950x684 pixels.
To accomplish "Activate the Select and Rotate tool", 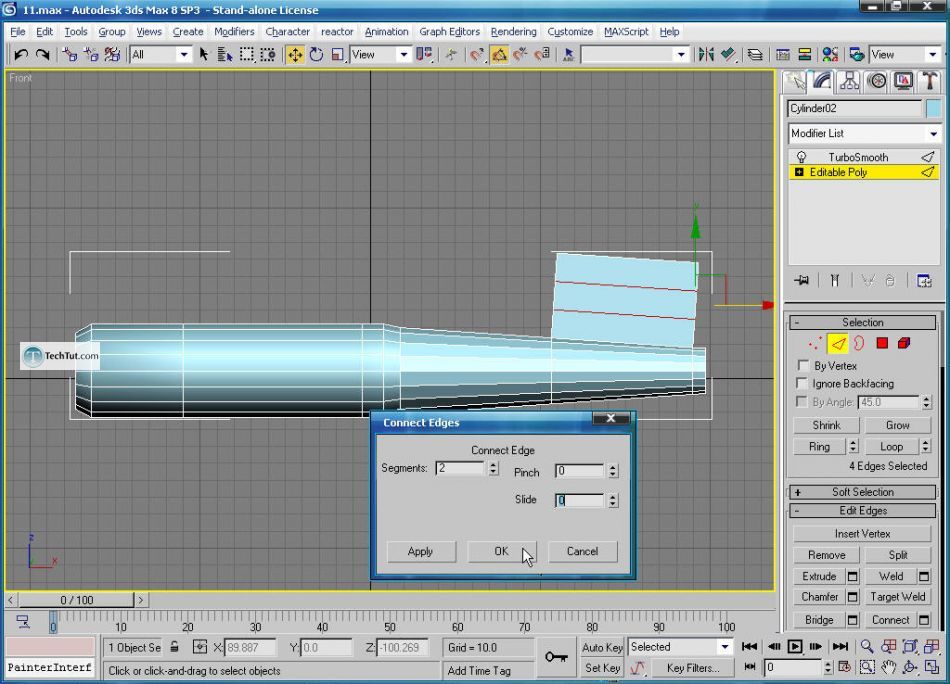I will [316, 55].
